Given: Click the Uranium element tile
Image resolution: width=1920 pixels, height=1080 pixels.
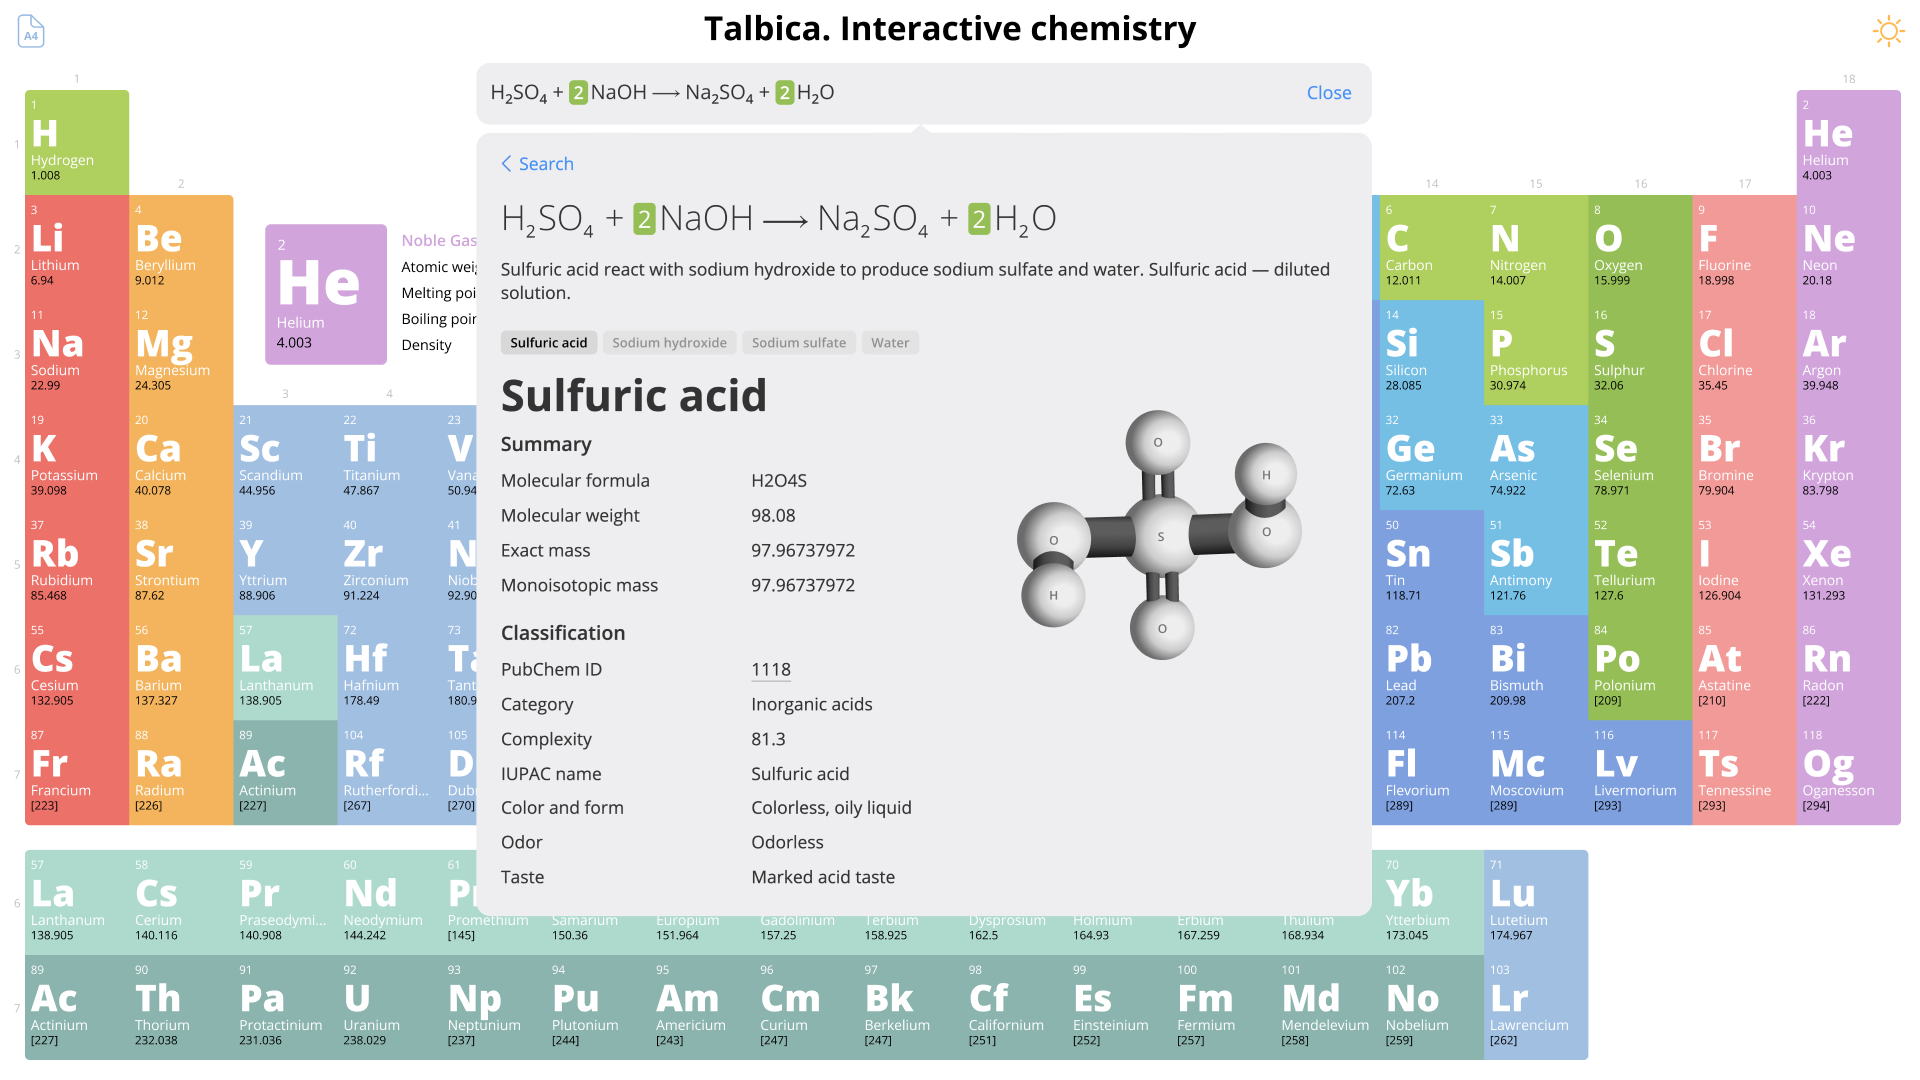Looking at the screenshot, I should pos(389,1007).
